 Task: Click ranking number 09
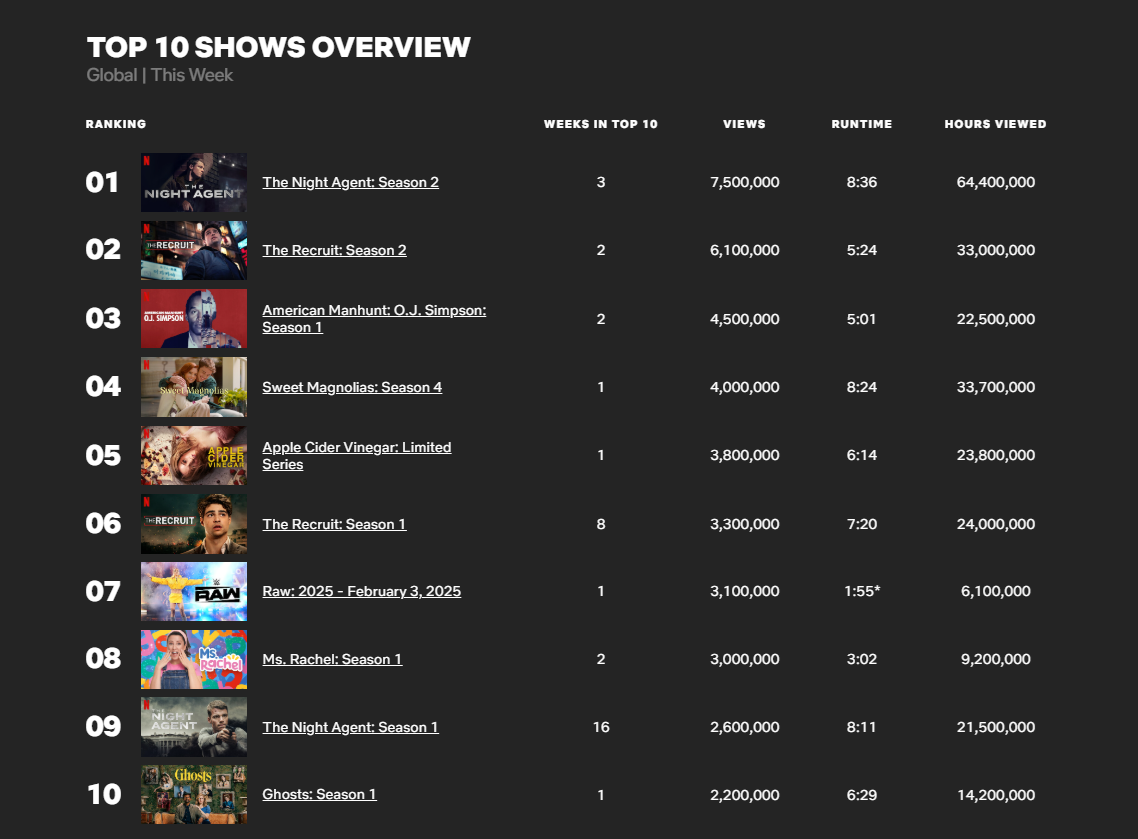(103, 727)
